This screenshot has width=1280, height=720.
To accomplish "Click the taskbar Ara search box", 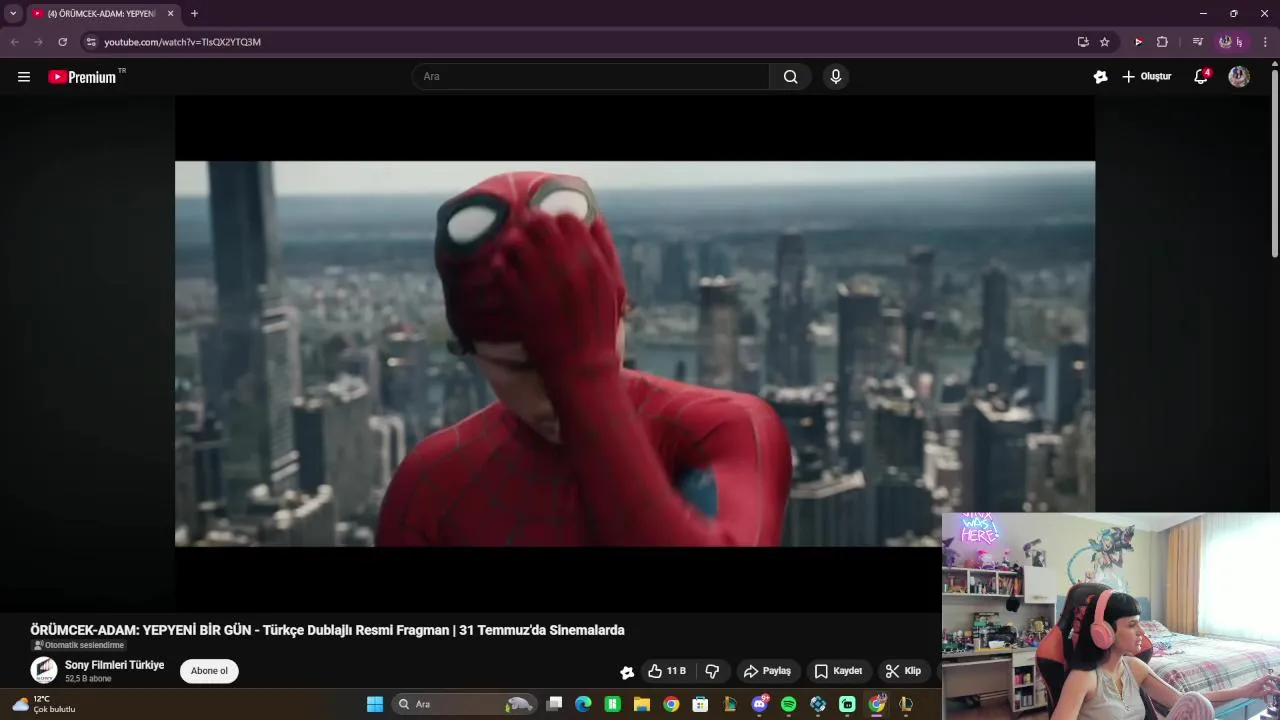I will 466,704.
